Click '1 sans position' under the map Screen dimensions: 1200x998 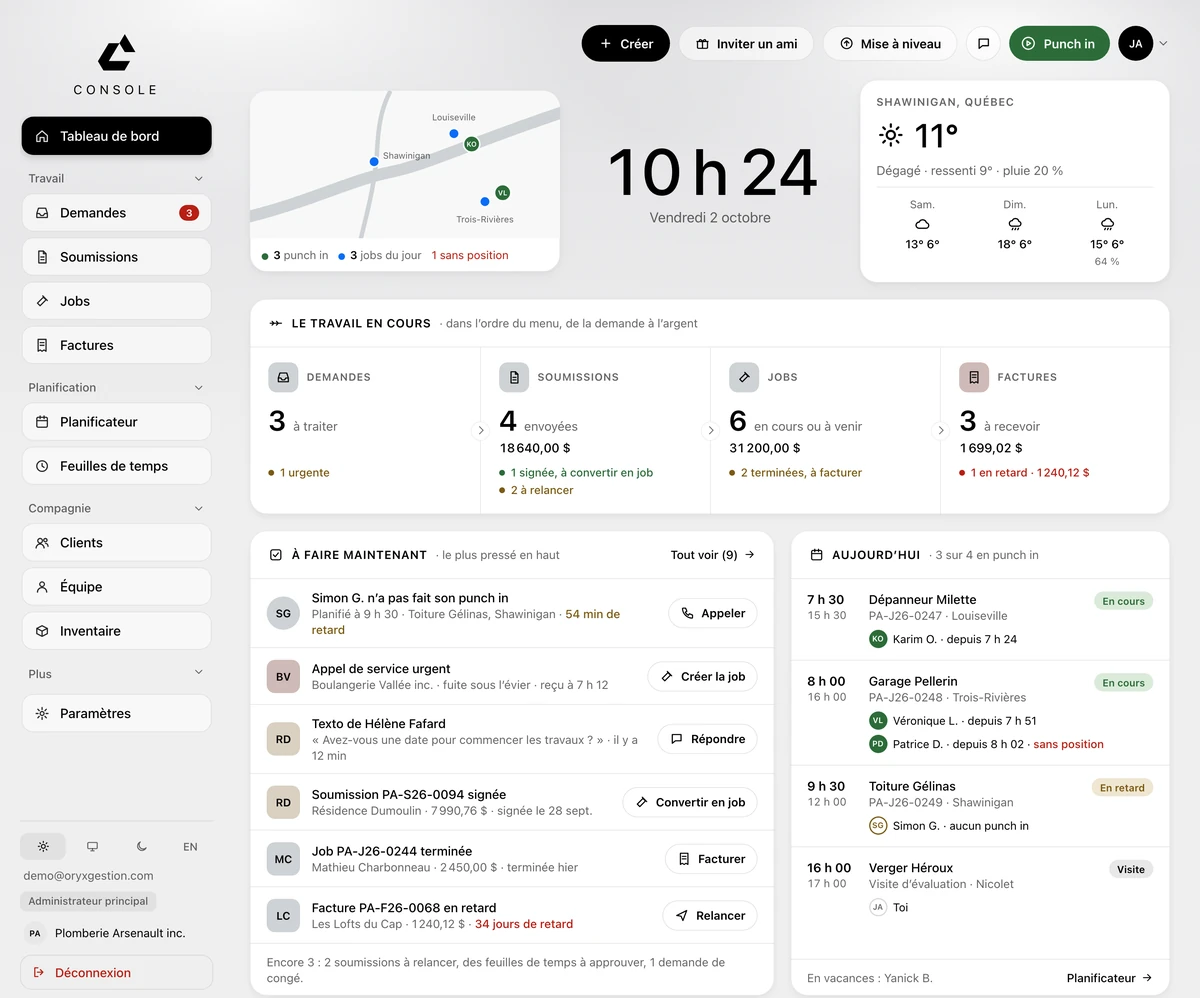[470, 255]
